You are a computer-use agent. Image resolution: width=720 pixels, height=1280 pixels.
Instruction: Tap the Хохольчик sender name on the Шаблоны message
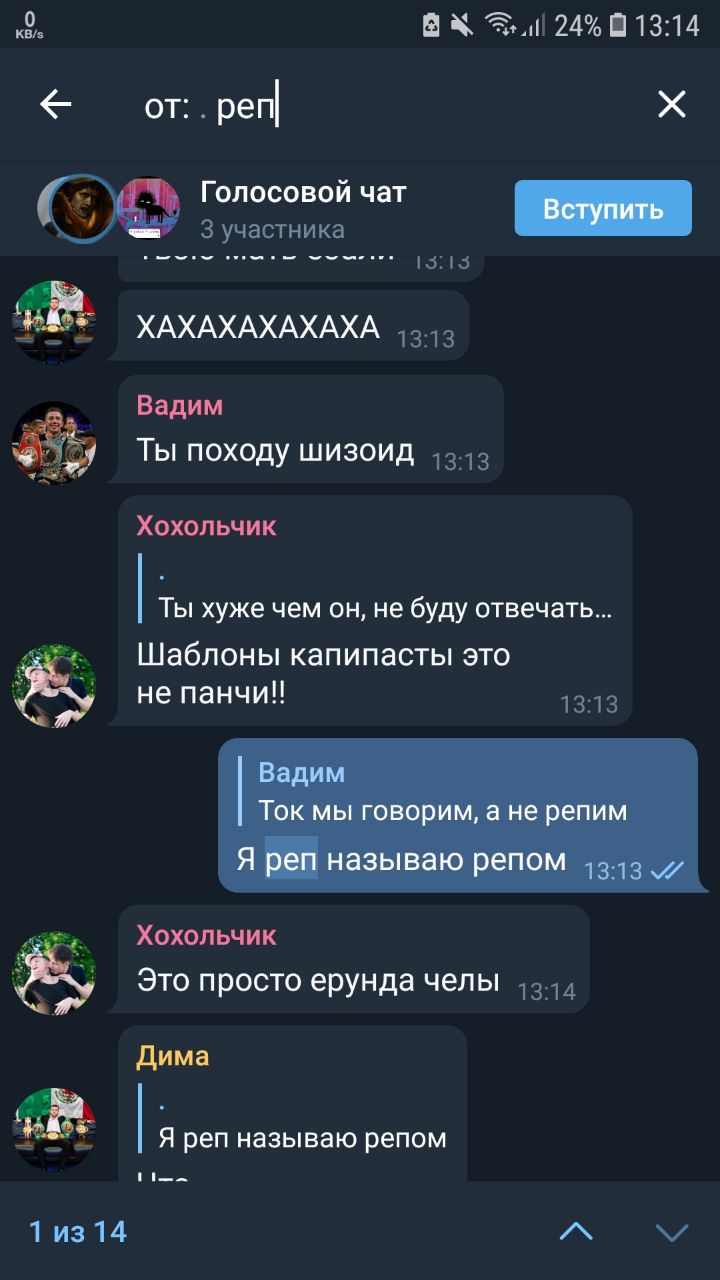click(x=206, y=526)
